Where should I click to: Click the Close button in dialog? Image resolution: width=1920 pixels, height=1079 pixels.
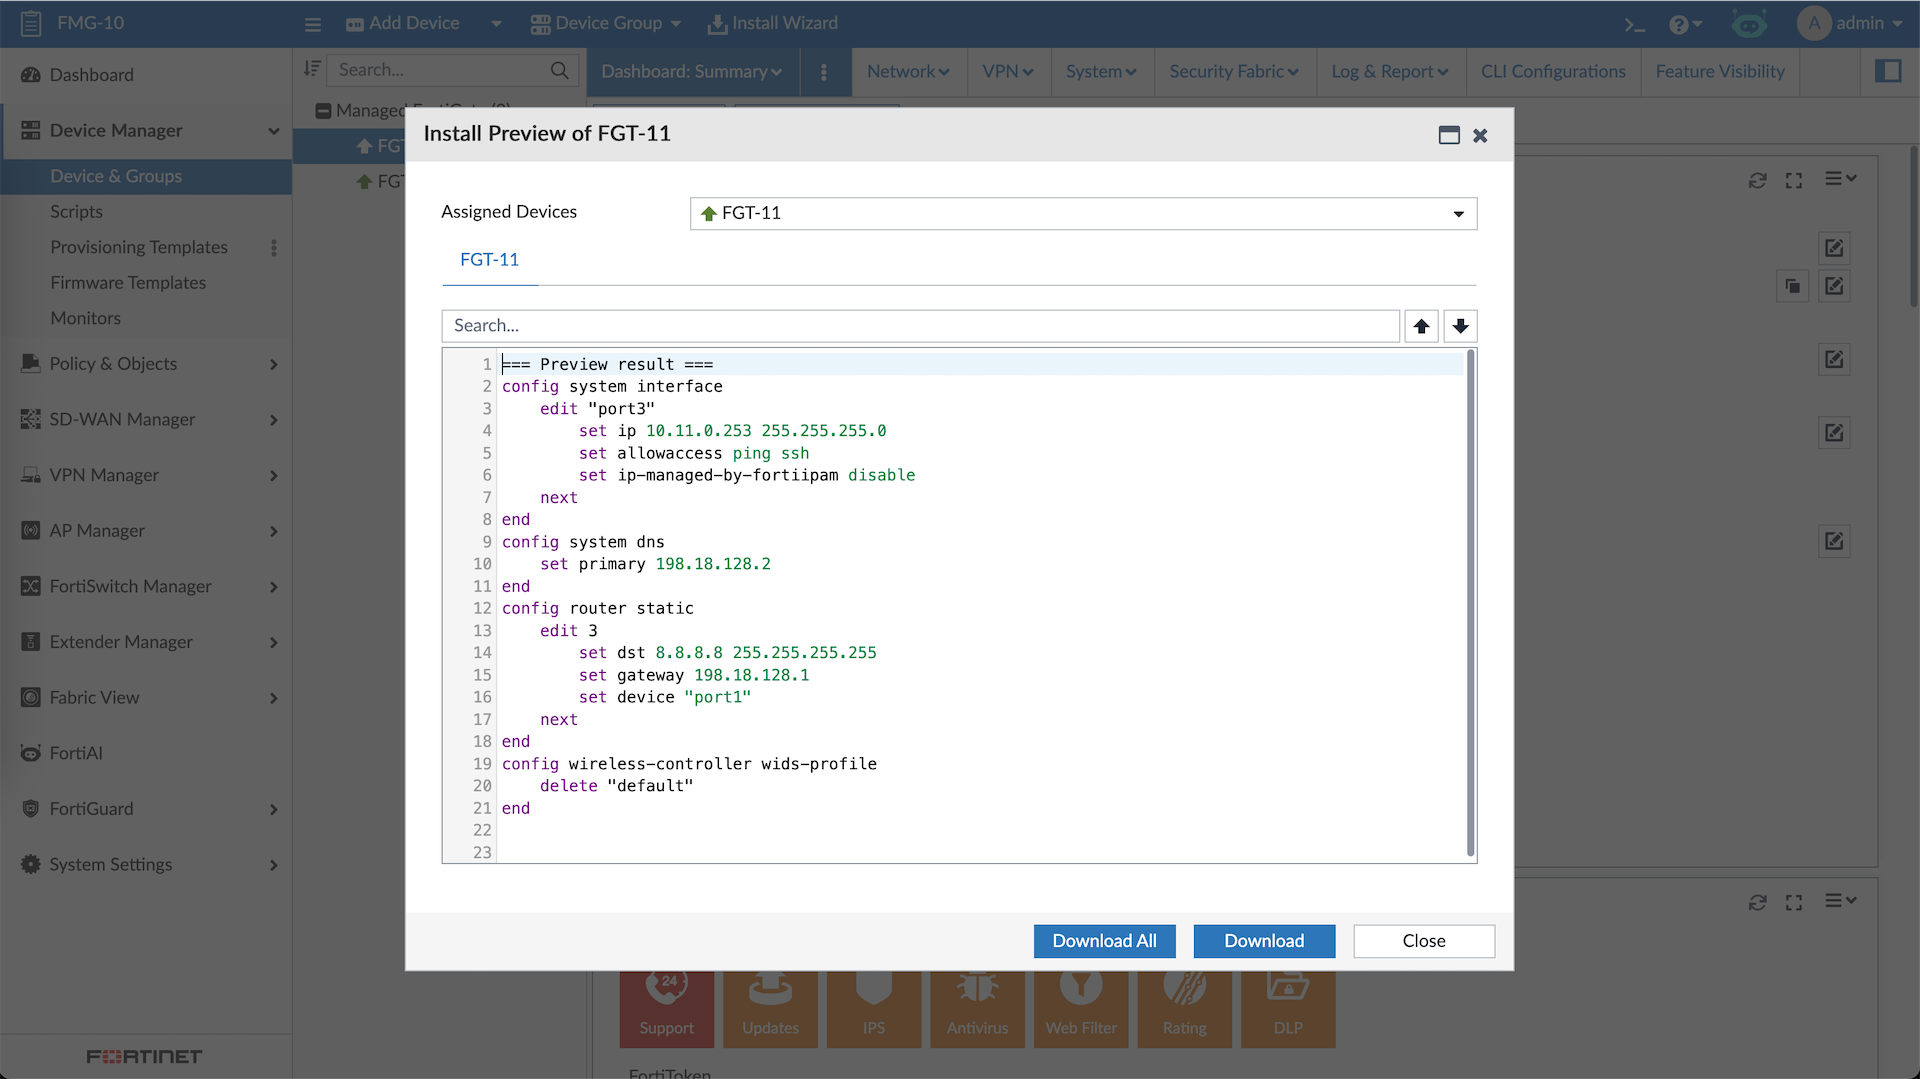point(1423,941)
